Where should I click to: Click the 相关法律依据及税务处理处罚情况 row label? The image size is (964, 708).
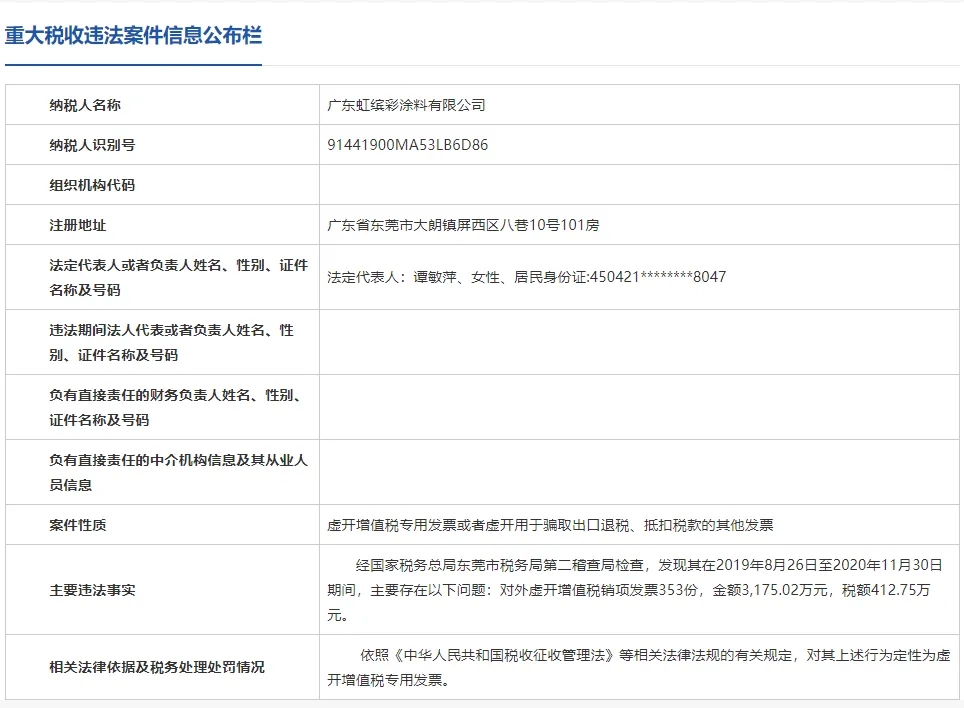(157, 667)
